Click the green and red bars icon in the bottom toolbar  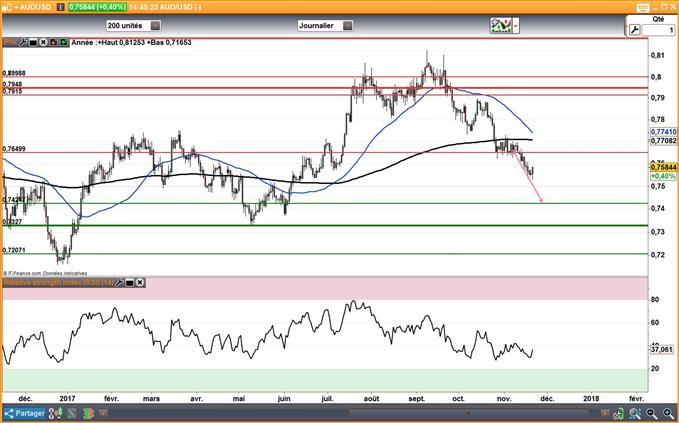[88, 413]
